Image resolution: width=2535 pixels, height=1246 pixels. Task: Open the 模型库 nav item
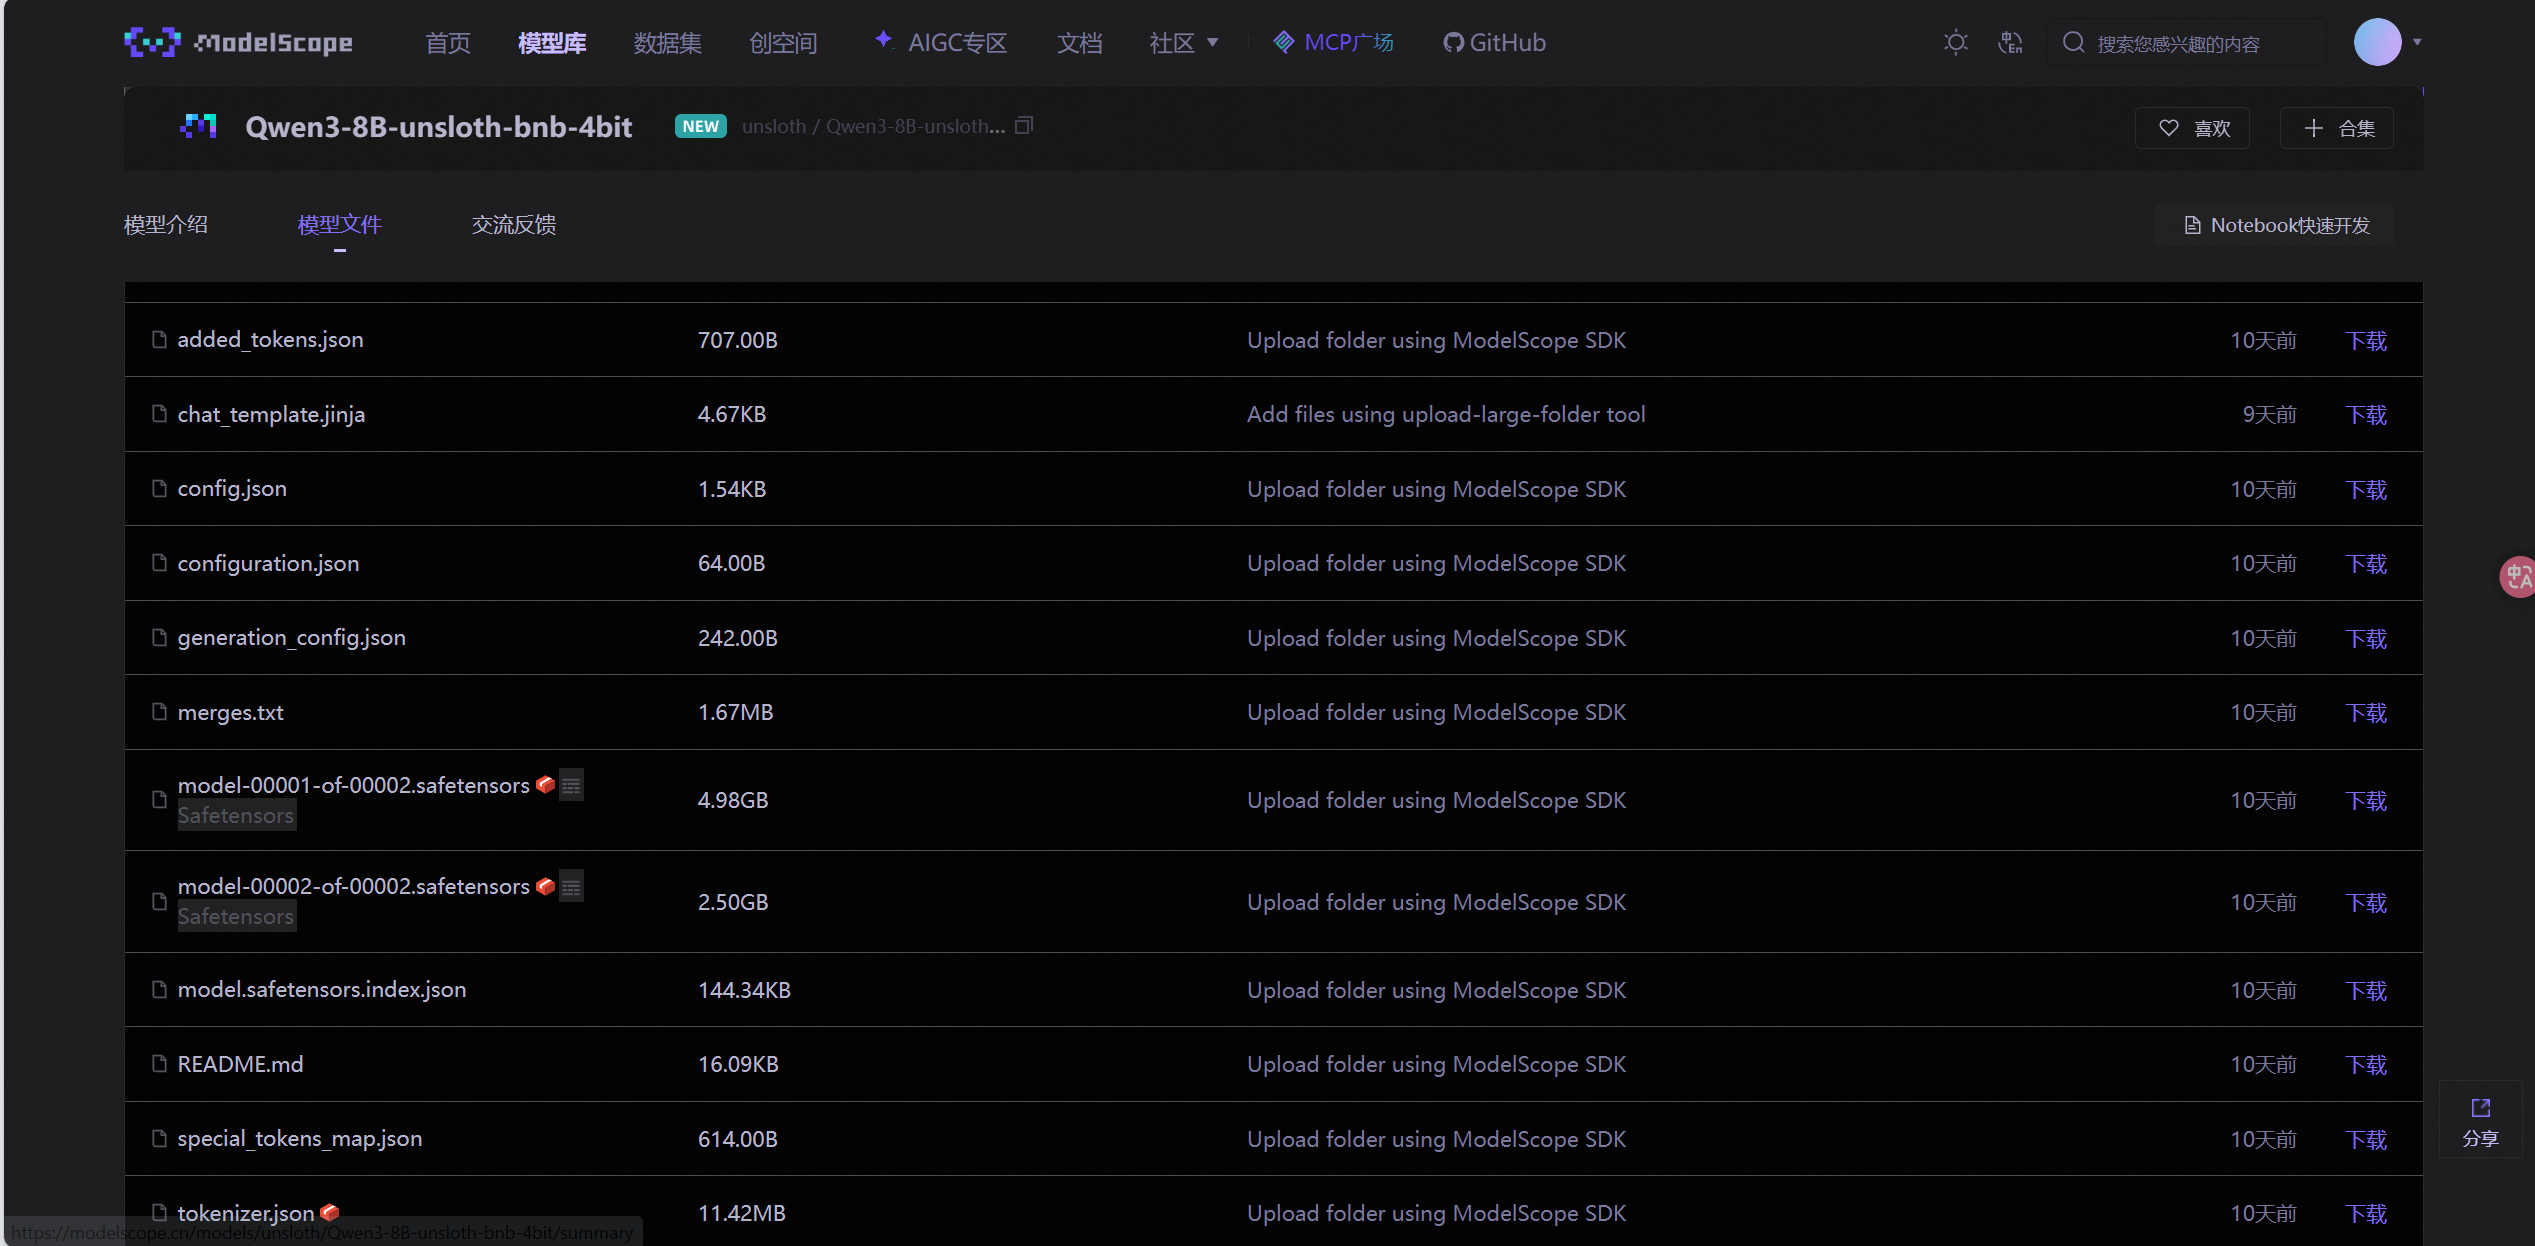552,43
